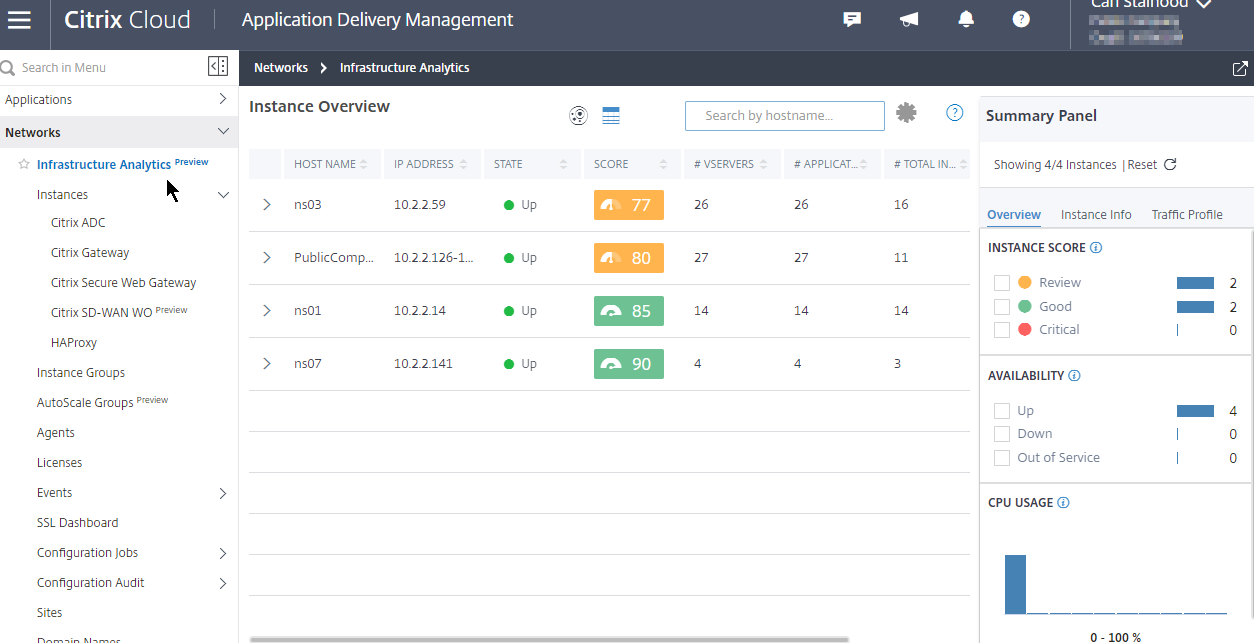Image resolution: width=1254 pixels, height=643 pixels.
Task: Sort table by HOST NAME column
Action: 331,164
